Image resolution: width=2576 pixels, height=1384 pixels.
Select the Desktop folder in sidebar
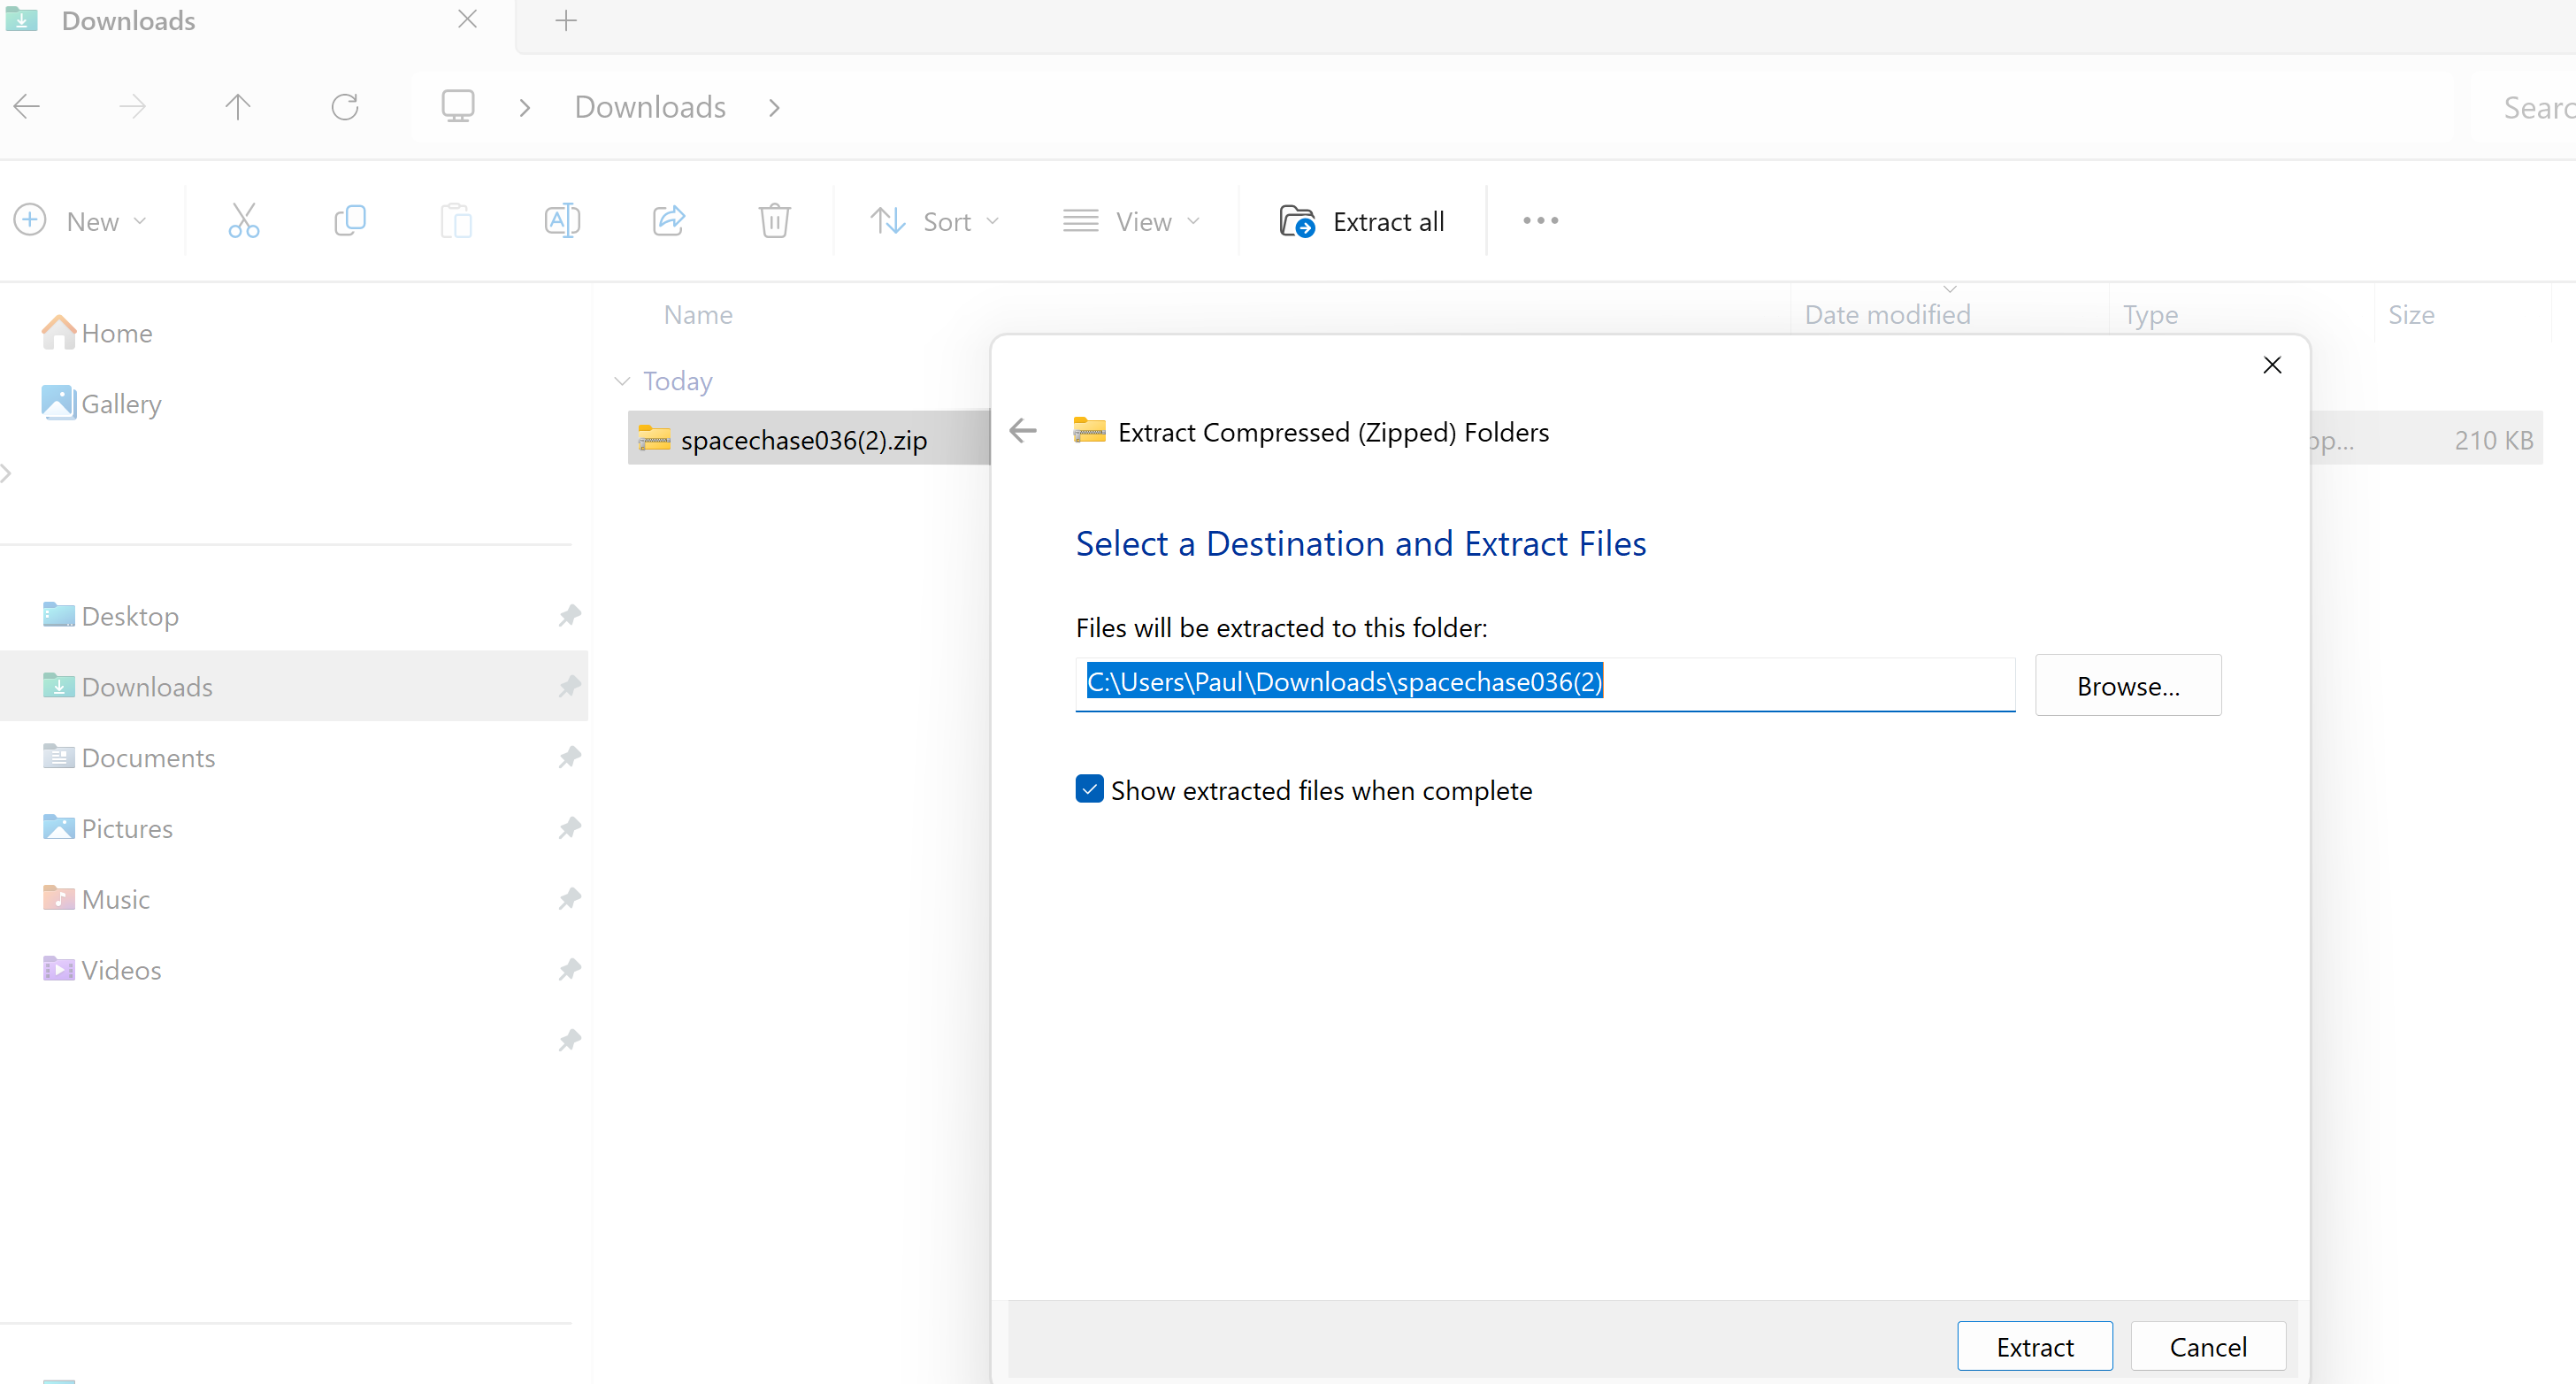133,615
